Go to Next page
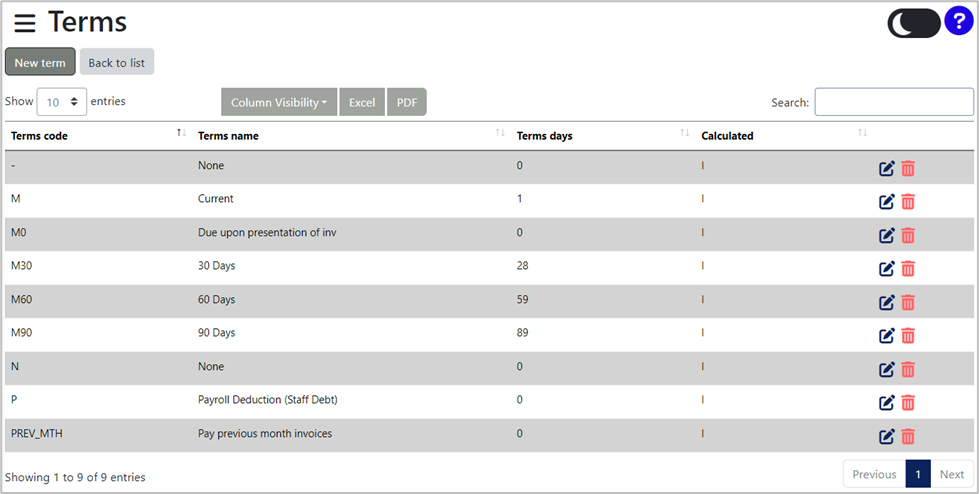979x494 pixels. (x=952, y=474)
